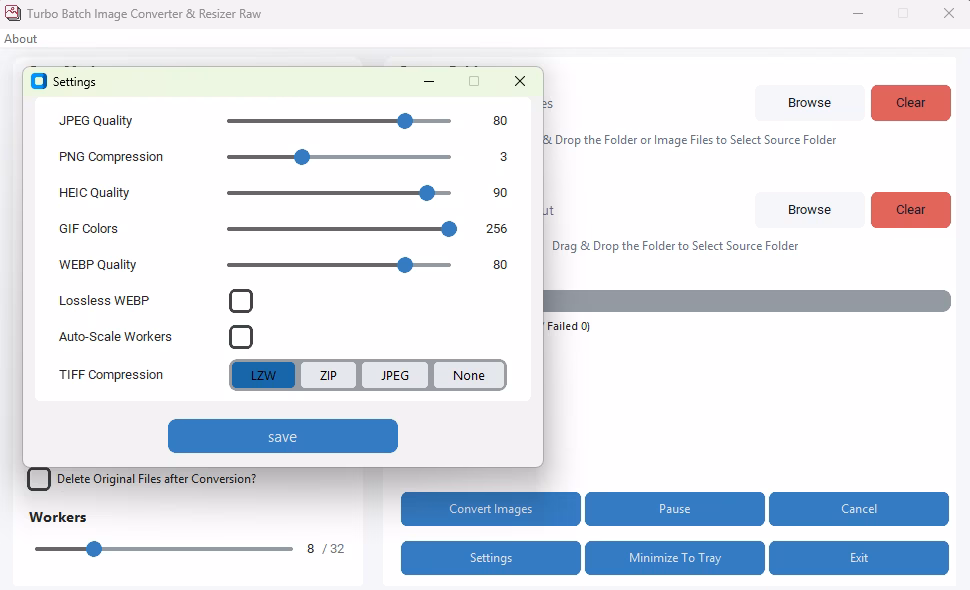Start conversion with Convert Images button

(x=491, y=509)
